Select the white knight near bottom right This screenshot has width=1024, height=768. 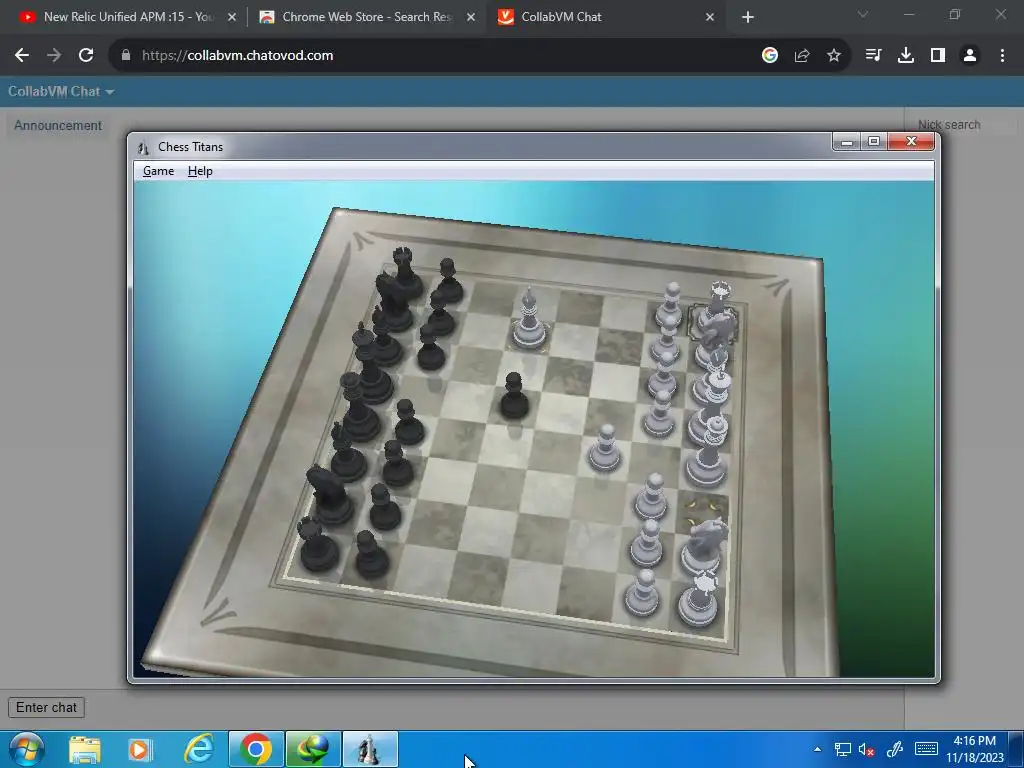705,547
